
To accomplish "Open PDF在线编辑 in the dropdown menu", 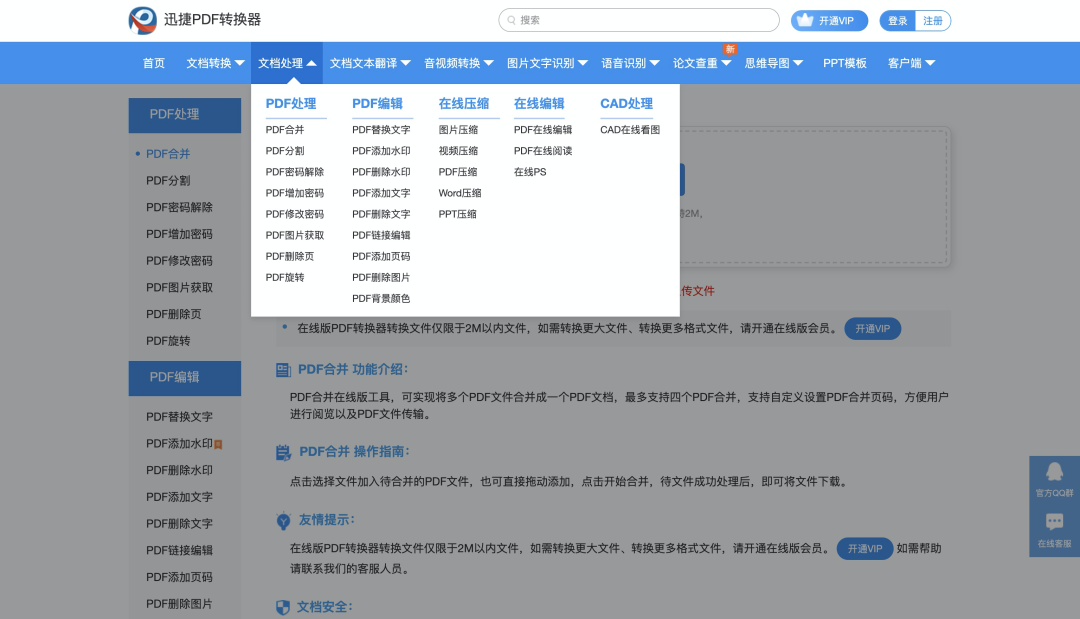I will (x=543, y=129).
